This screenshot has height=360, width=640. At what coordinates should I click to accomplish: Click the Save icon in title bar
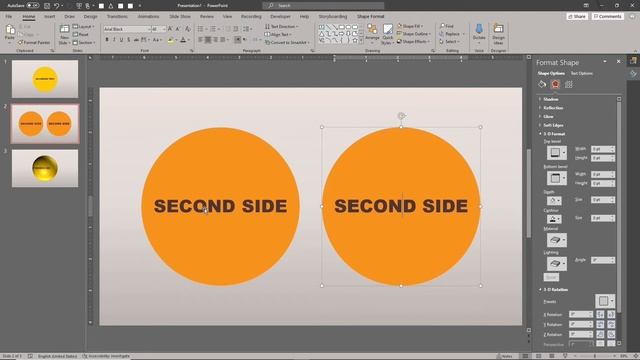(47, 6)
